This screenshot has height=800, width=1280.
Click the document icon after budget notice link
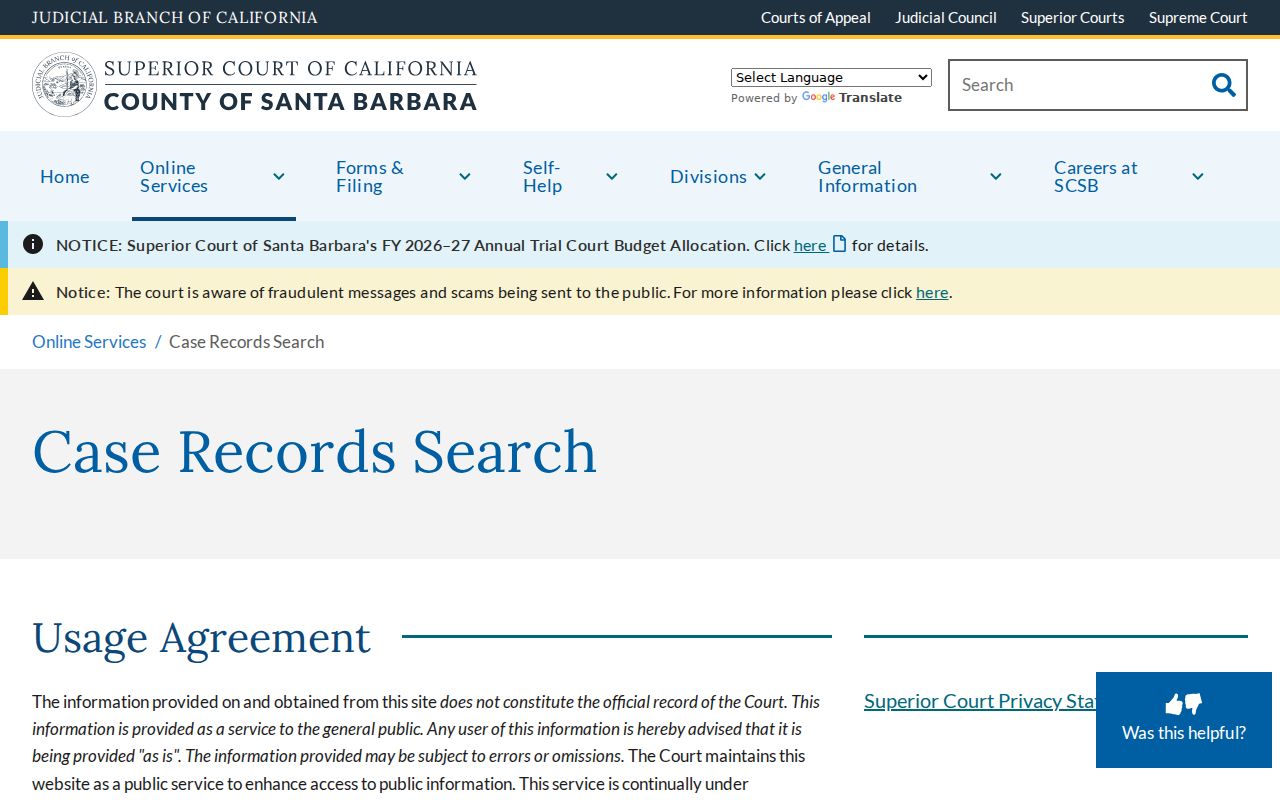840,244
